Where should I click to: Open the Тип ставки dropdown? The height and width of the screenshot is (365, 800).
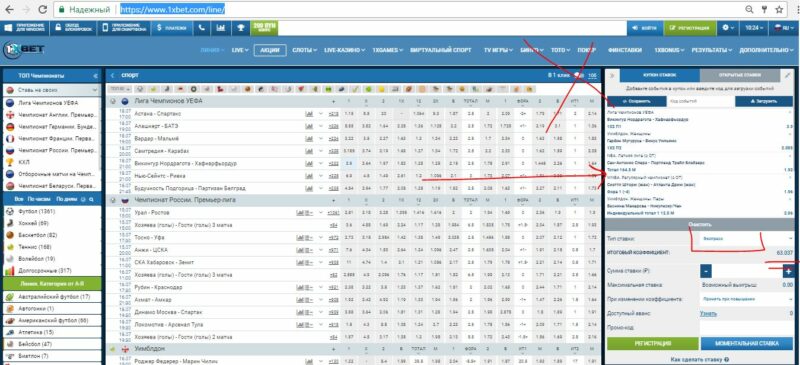pyautogui.click(x=746, y=238)
